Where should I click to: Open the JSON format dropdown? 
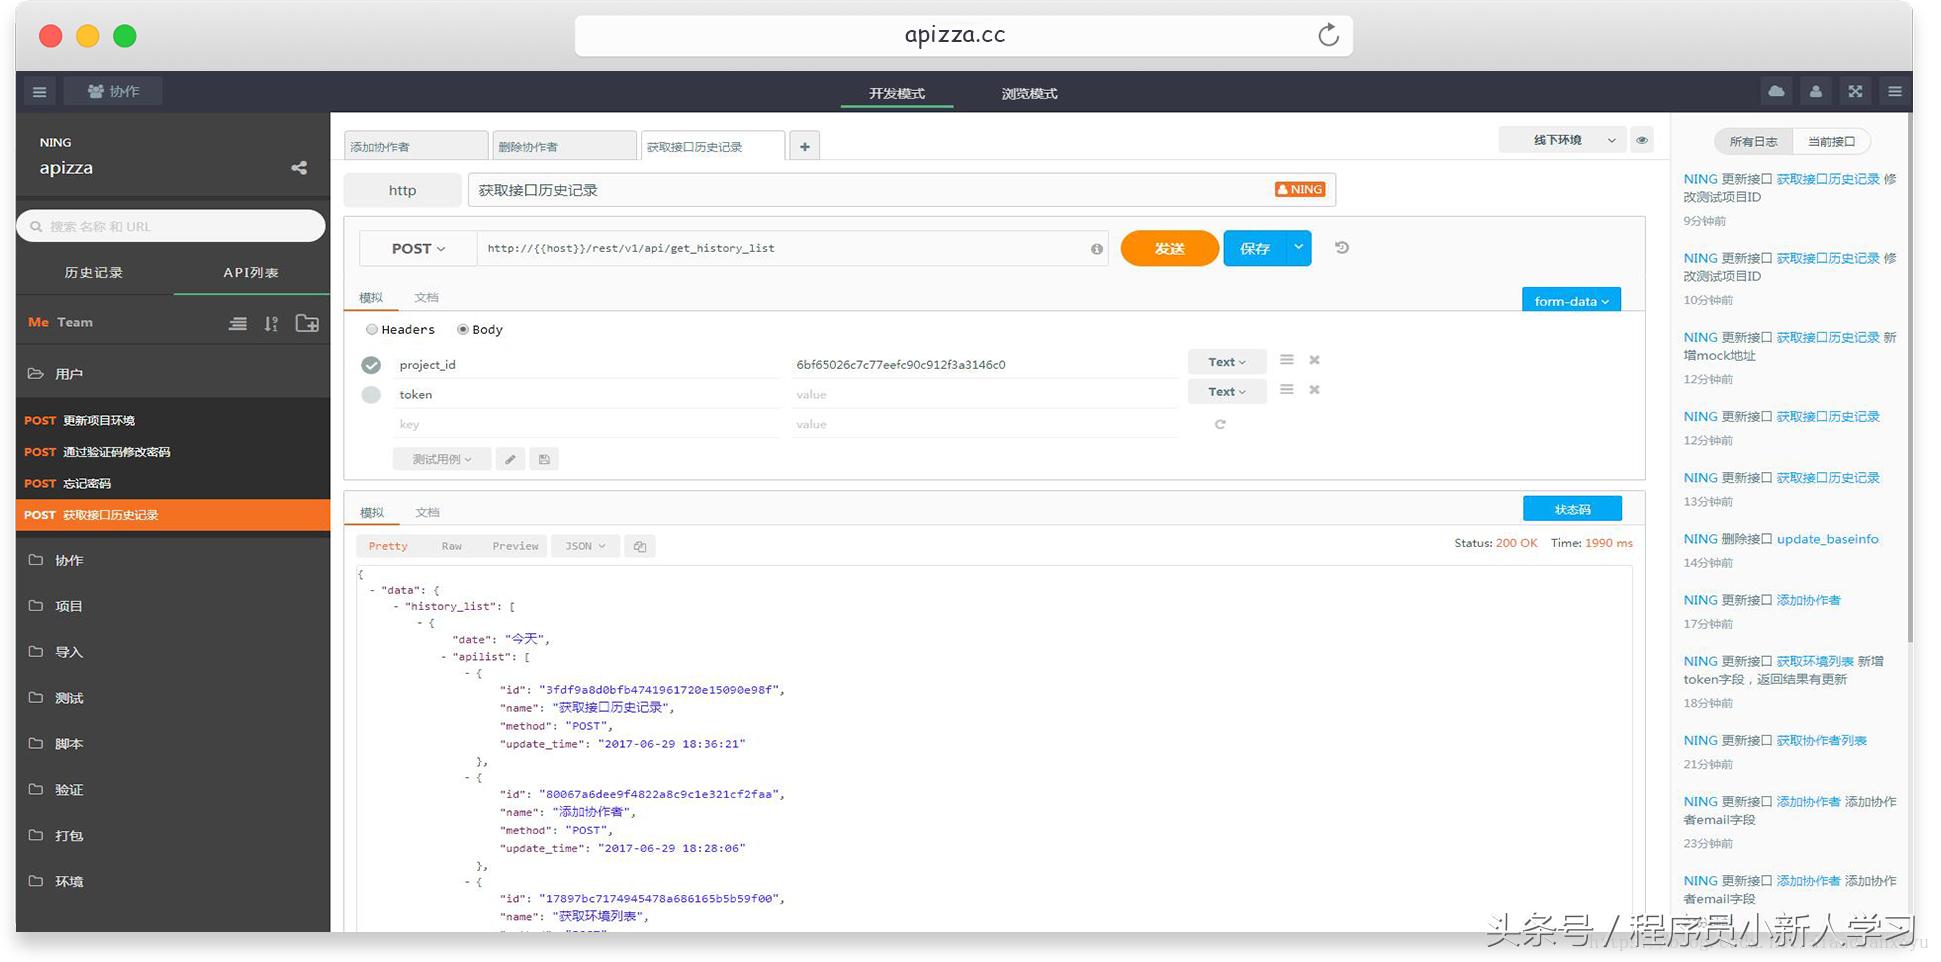coord(585,546)
